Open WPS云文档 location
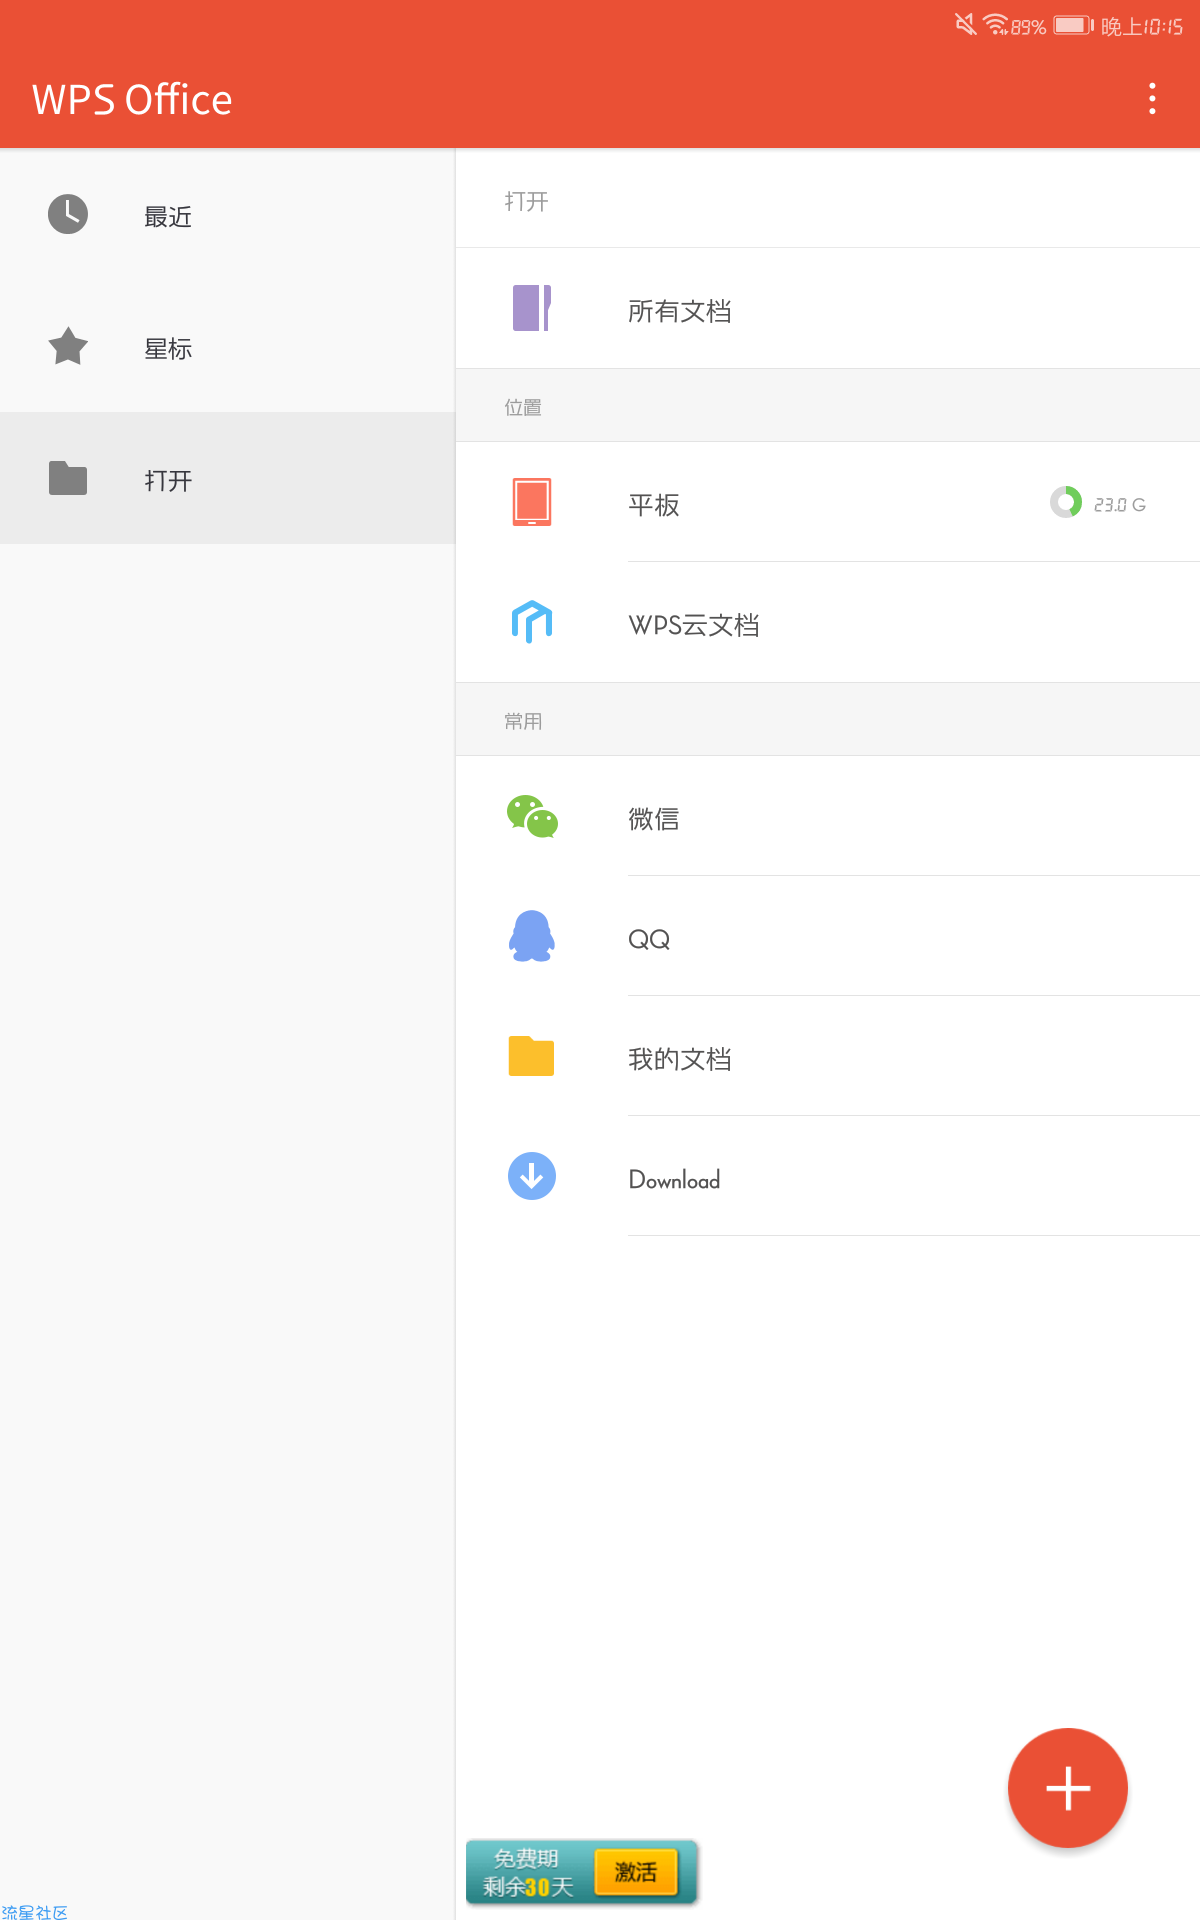Viewport: 1200px width, 1920px height. 828,622
